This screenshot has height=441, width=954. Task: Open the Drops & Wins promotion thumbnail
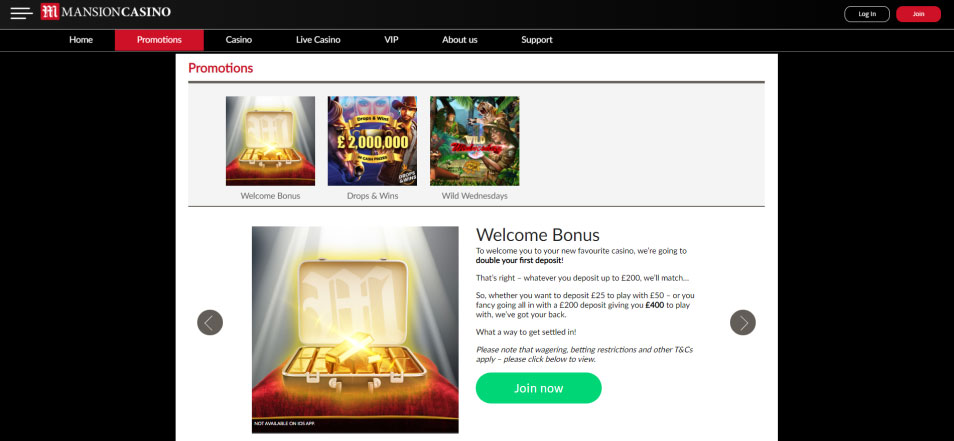coord(372,141)
